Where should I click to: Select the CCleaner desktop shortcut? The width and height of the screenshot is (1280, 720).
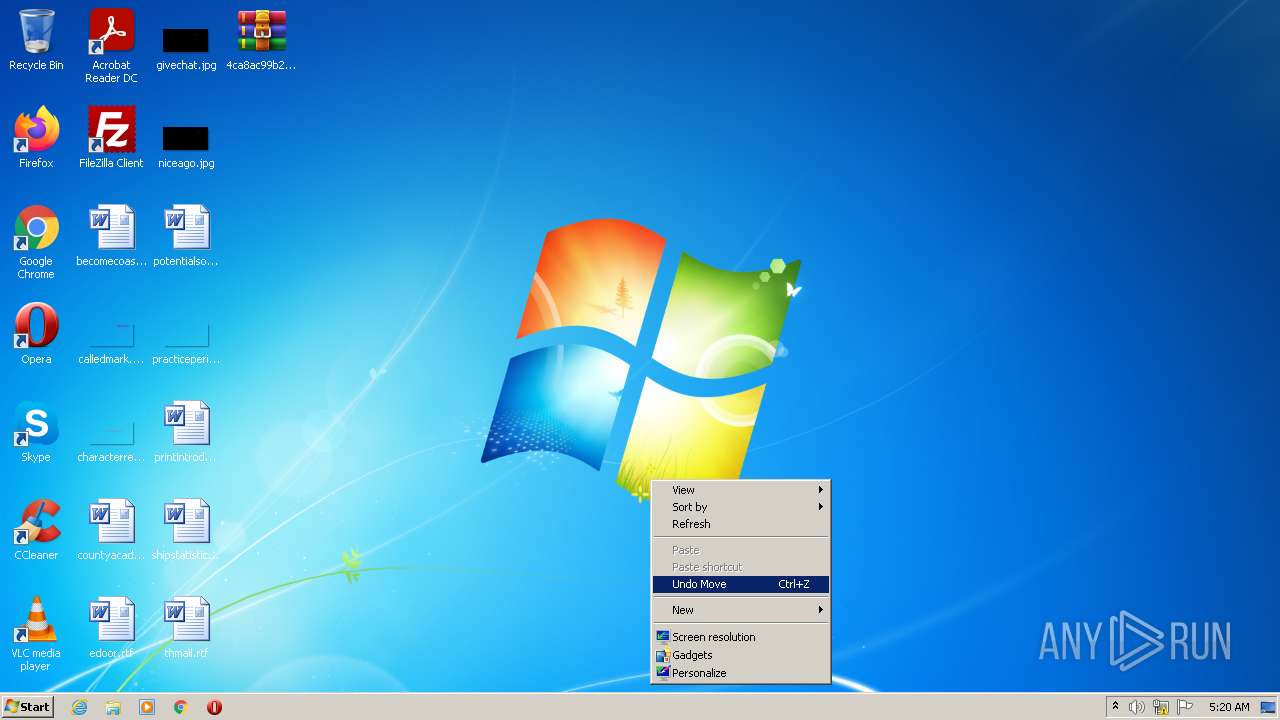pyautogui.click(x=36, y=530)
